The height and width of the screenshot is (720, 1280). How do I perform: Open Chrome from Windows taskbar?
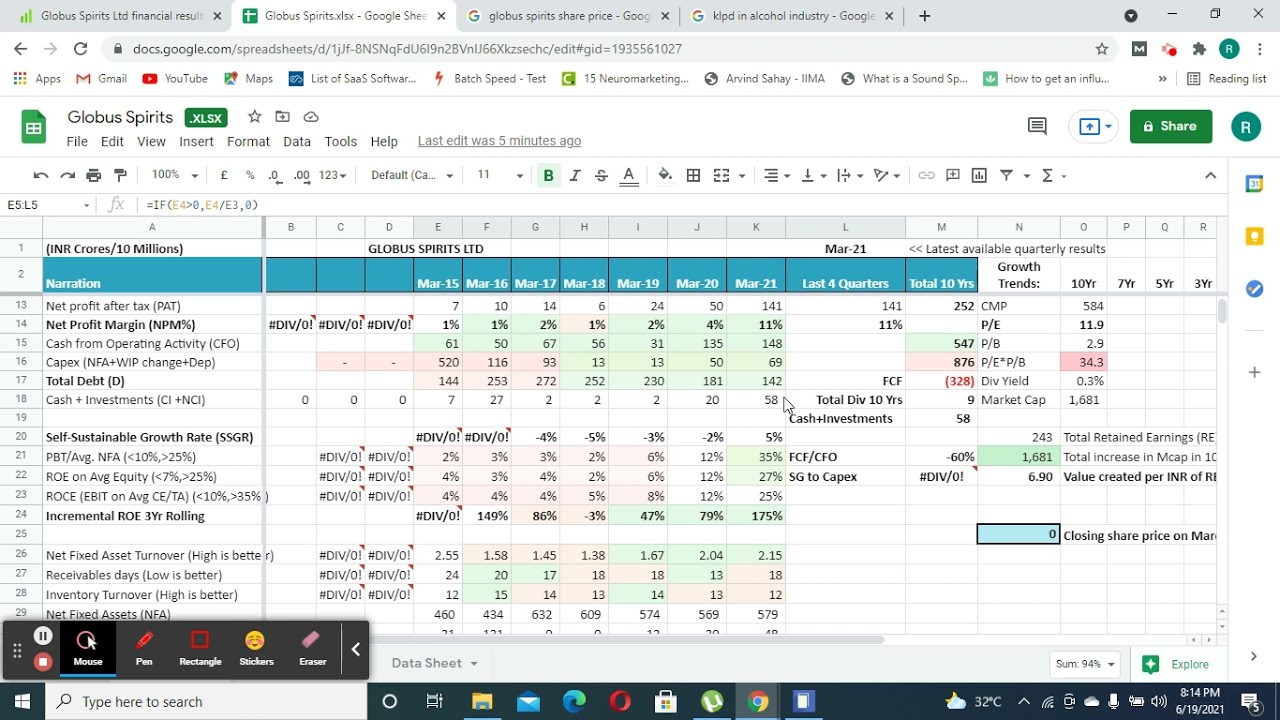pos(757,701)
